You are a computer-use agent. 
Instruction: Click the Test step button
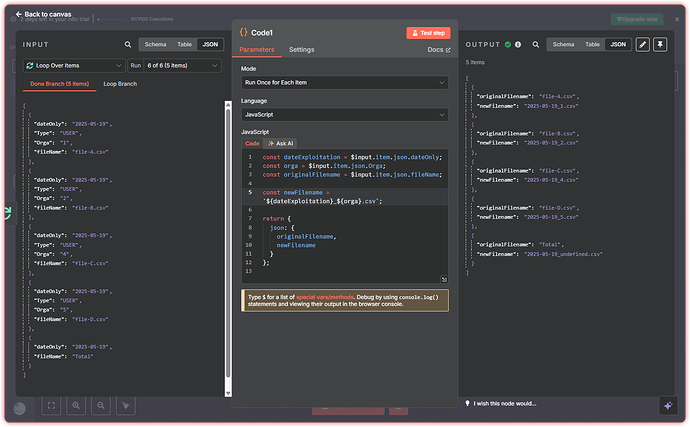tap(428, 33)
